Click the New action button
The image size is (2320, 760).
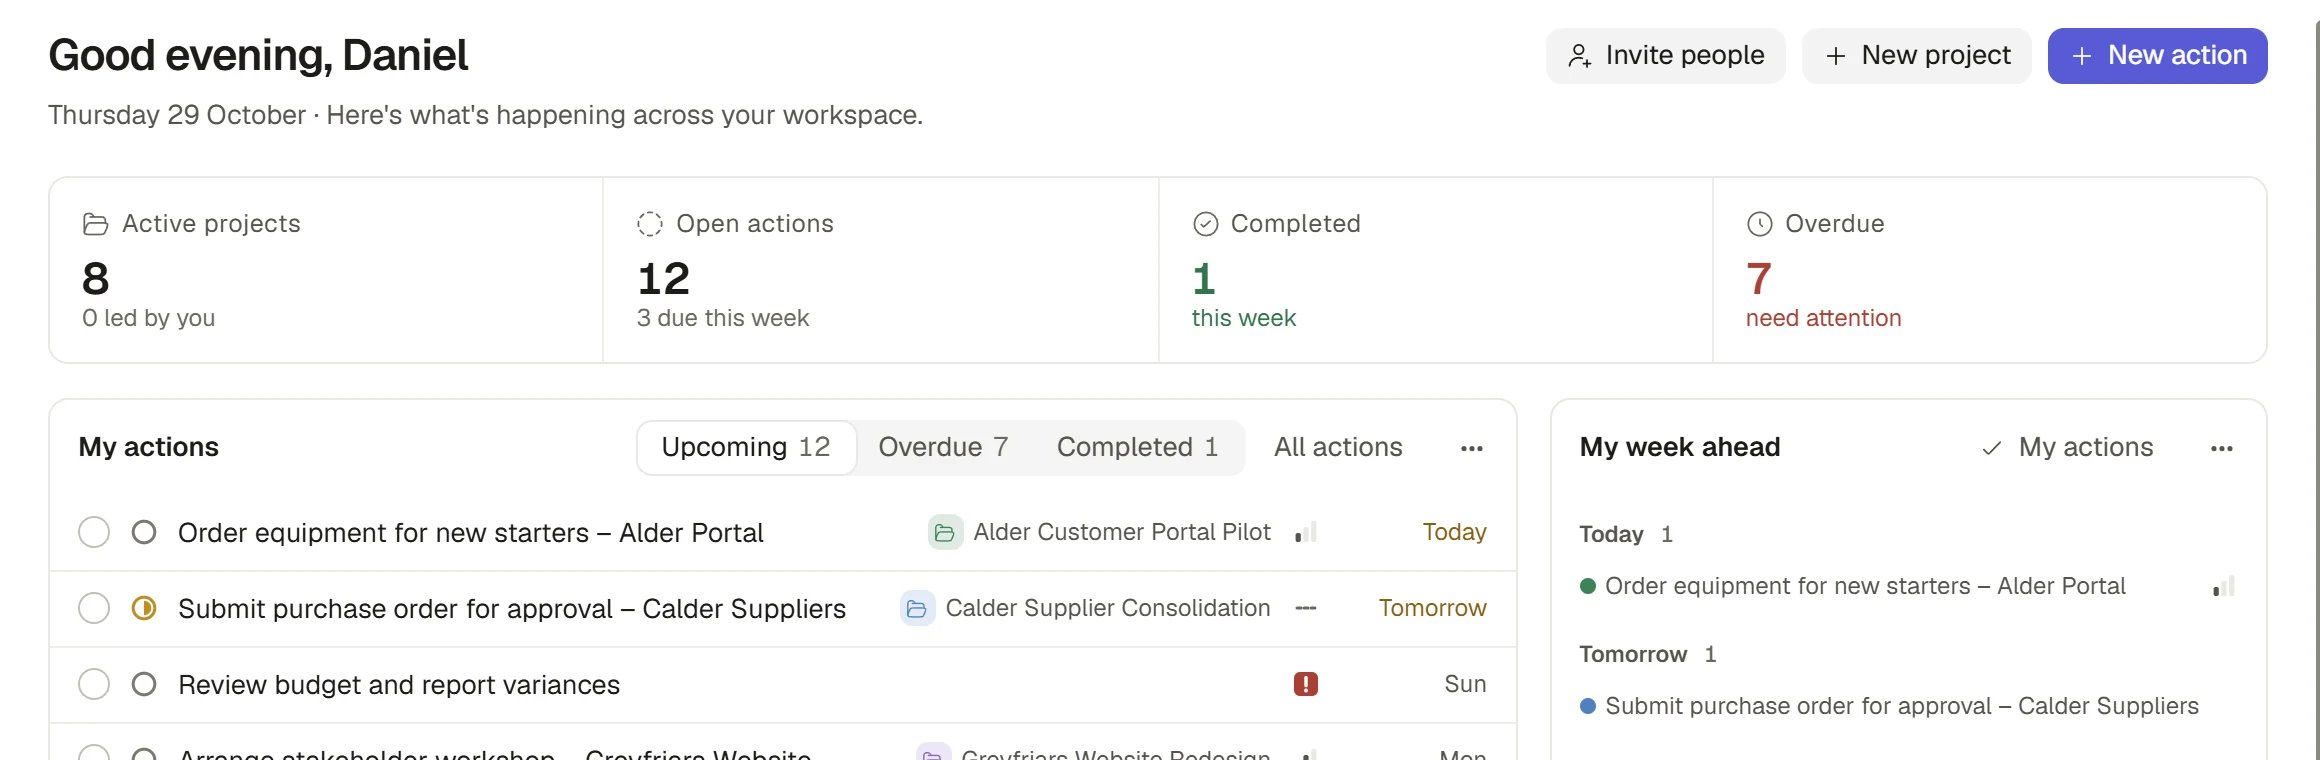tap(2157, 56)
